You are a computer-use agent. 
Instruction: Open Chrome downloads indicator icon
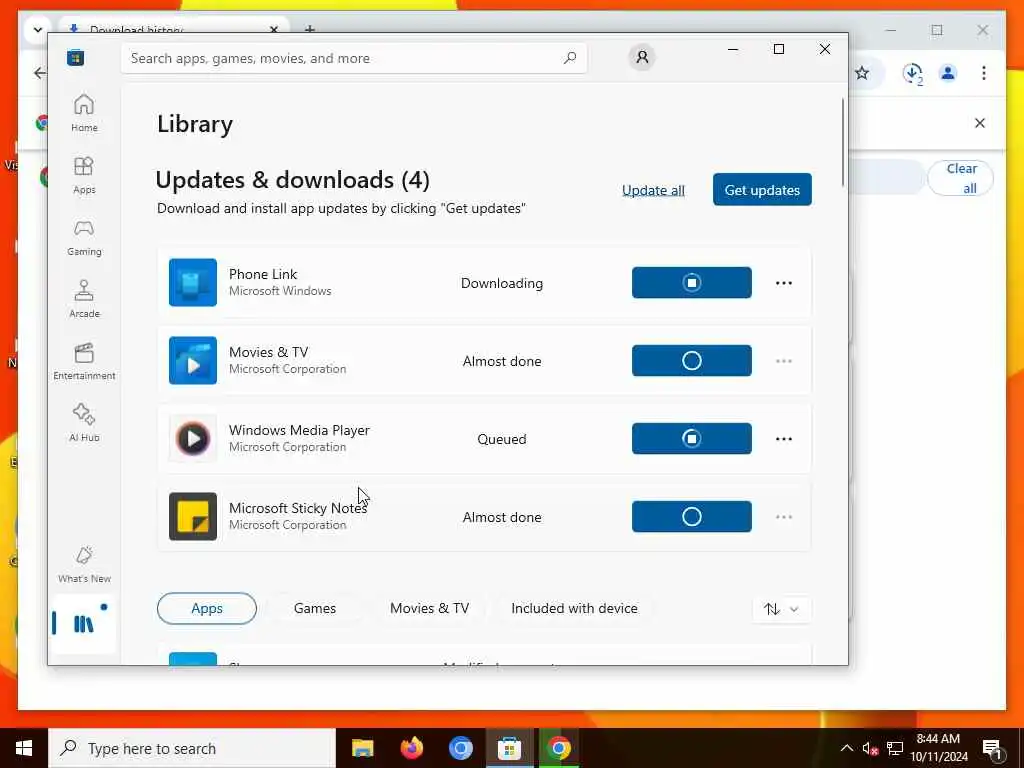coord(913,73)
